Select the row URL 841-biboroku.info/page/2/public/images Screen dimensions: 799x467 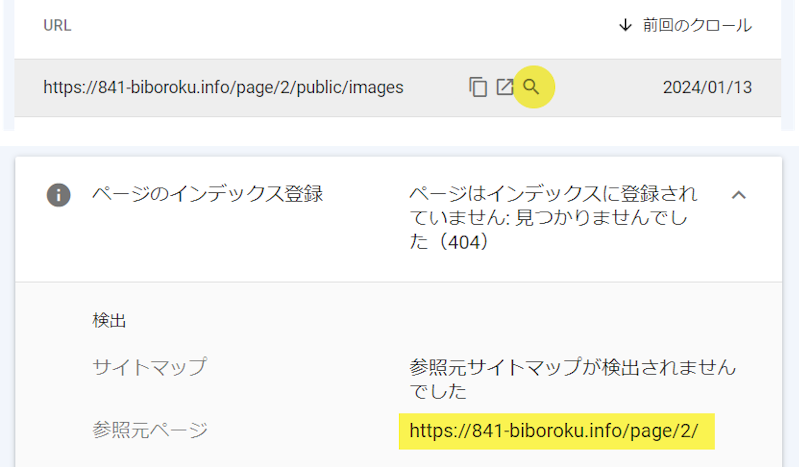(x=223, y=87)
